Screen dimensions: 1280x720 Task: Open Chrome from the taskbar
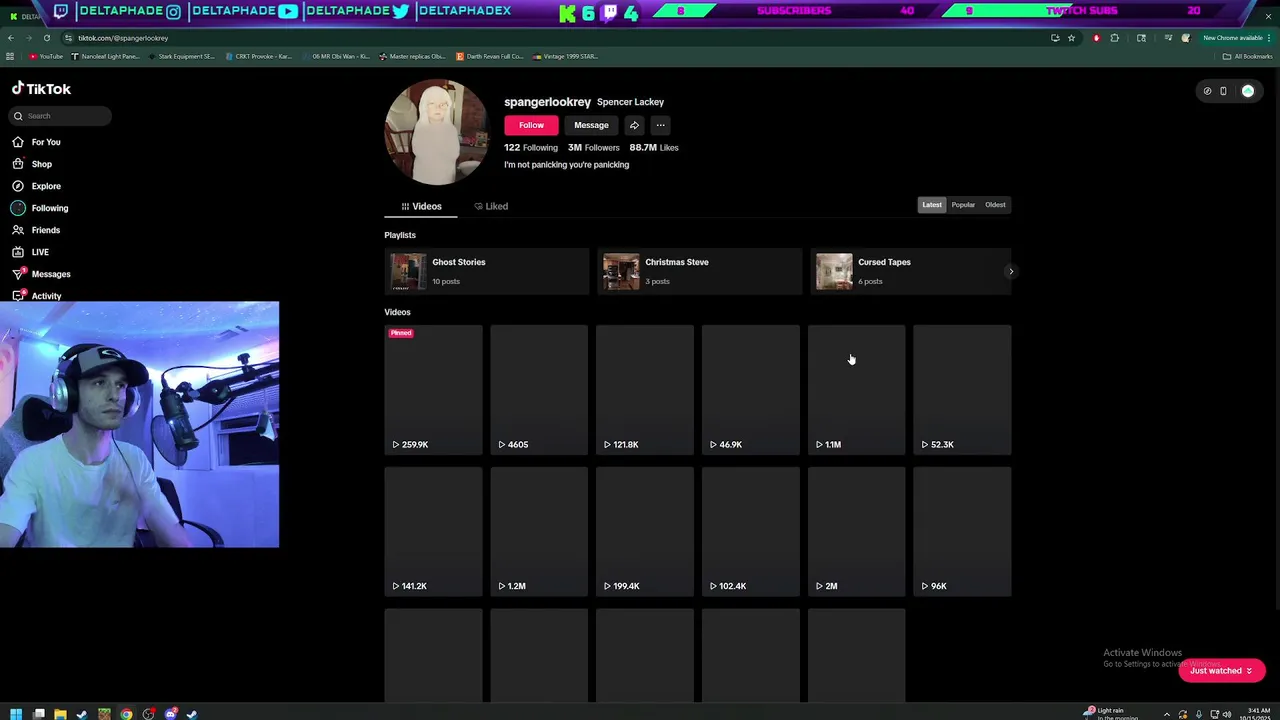click(x=126, y=714)
